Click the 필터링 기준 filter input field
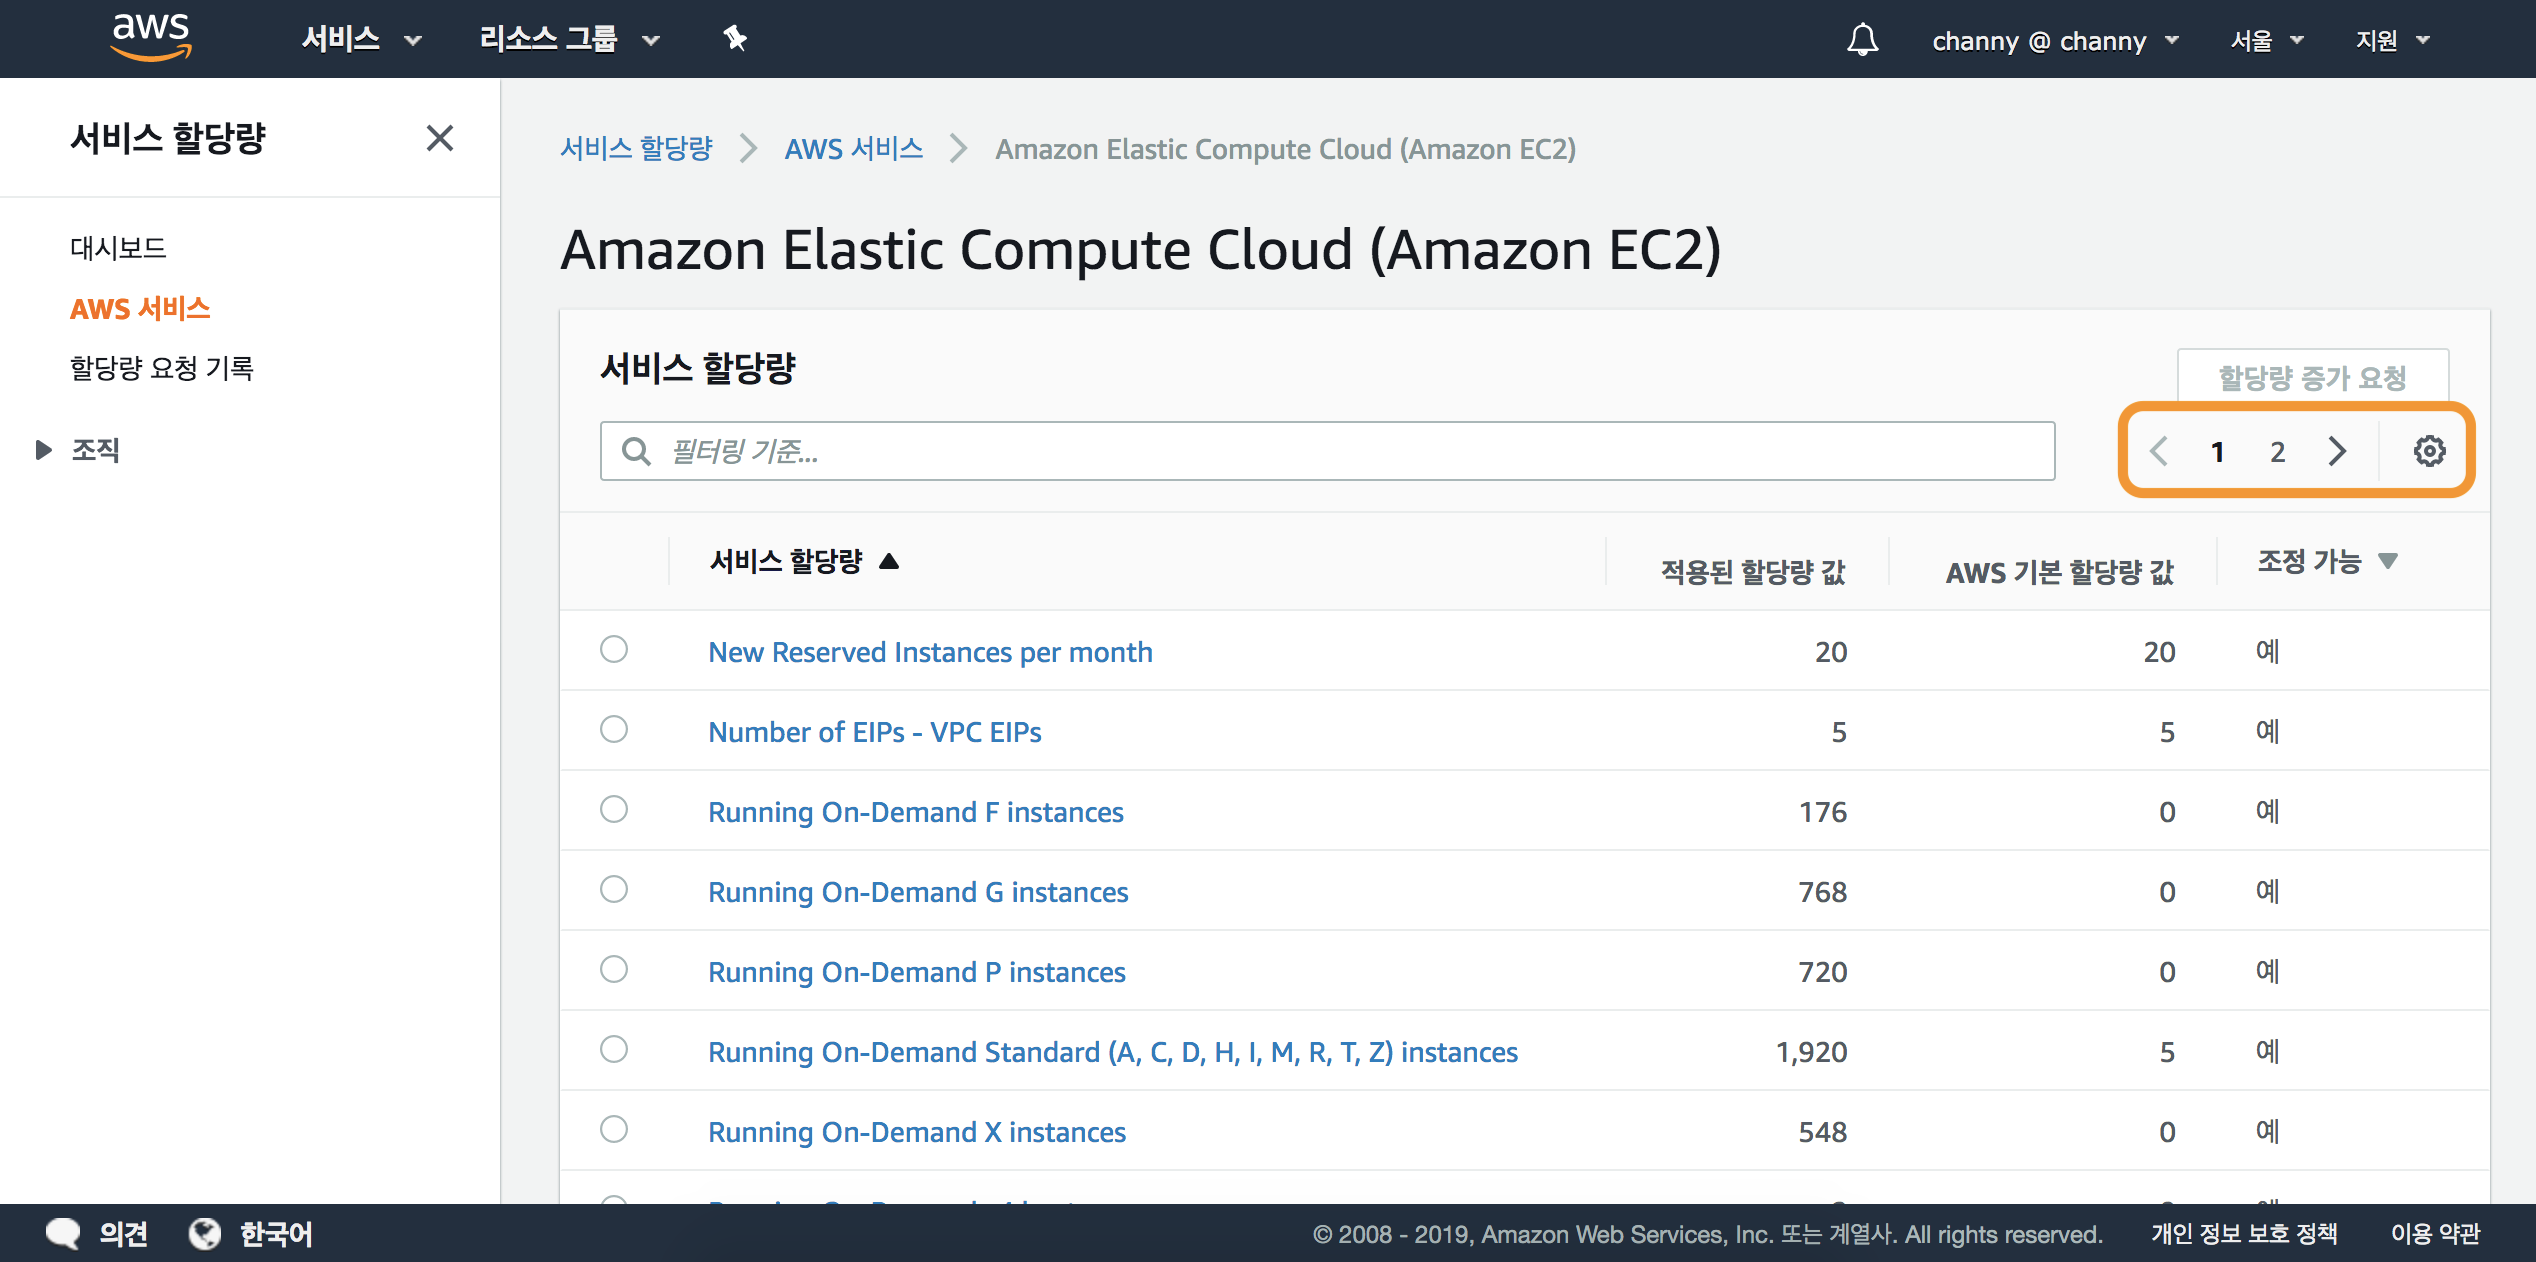Viewport: 2536px width, 1262px height. point(1327,451)
